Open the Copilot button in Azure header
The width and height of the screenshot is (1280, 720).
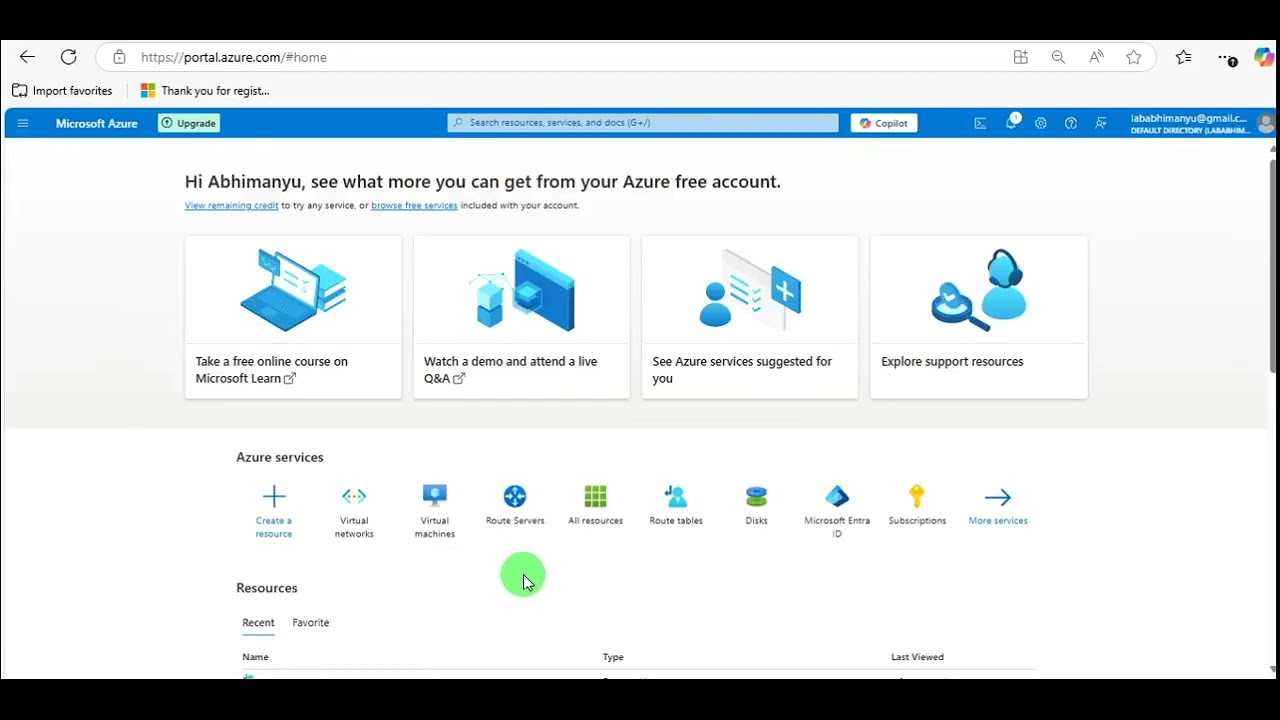click(x=884, y=123)
